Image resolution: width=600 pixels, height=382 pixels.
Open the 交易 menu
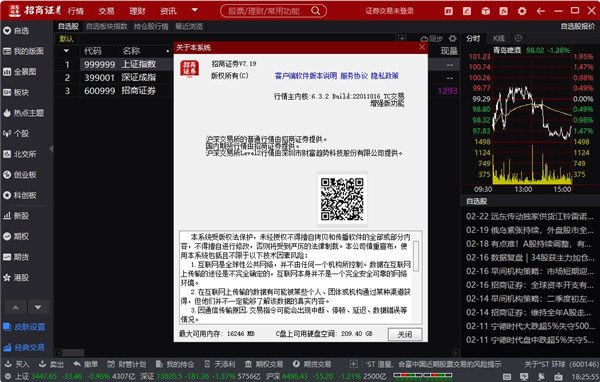(x=106, y=11)
